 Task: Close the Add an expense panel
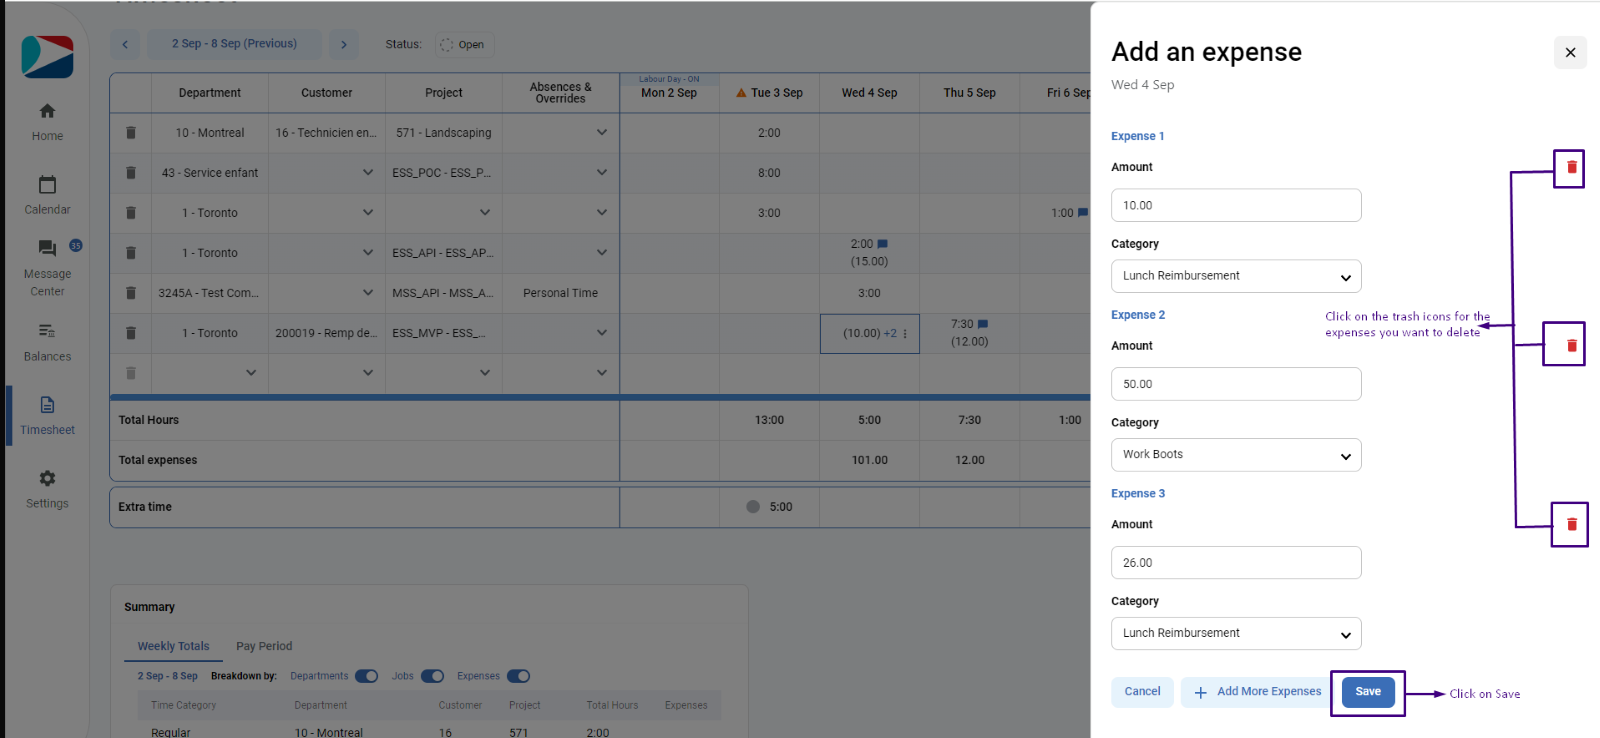point(1570,52)
